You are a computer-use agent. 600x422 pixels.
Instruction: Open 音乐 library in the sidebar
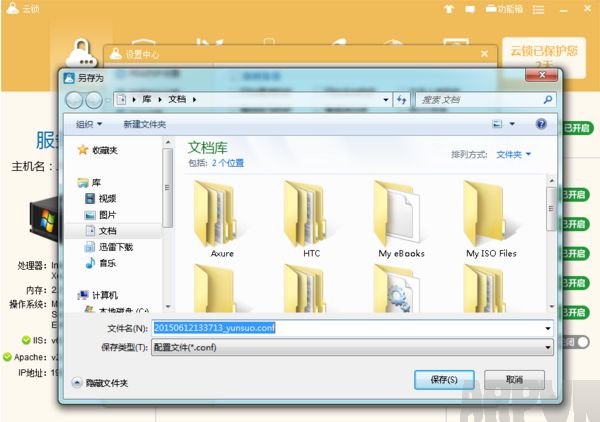coord(100,263)
